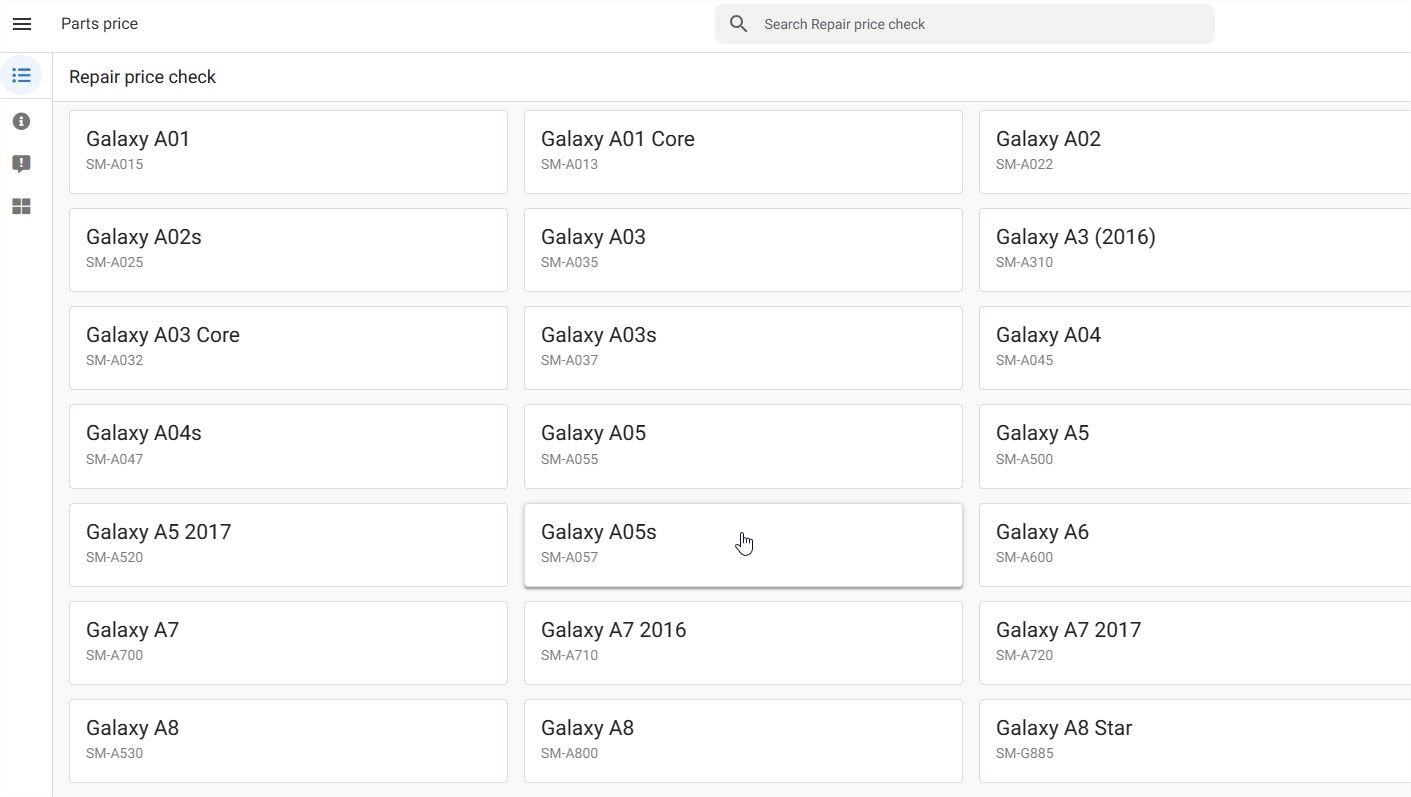
Task: Select the Galaxy A05s card
Action: (x=743, y=545)
